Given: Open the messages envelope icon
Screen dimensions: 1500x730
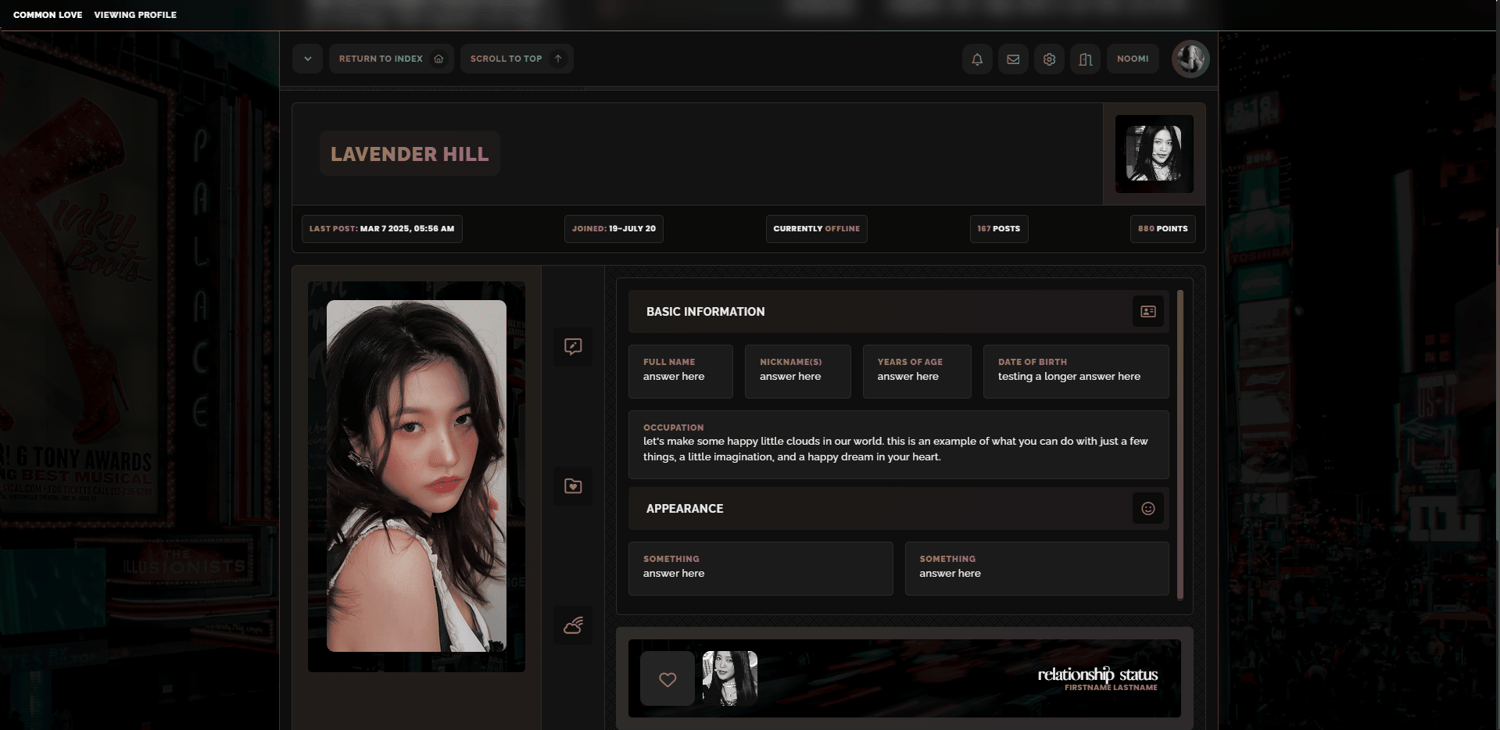Looking at the screenshot, I should 1013,59.
